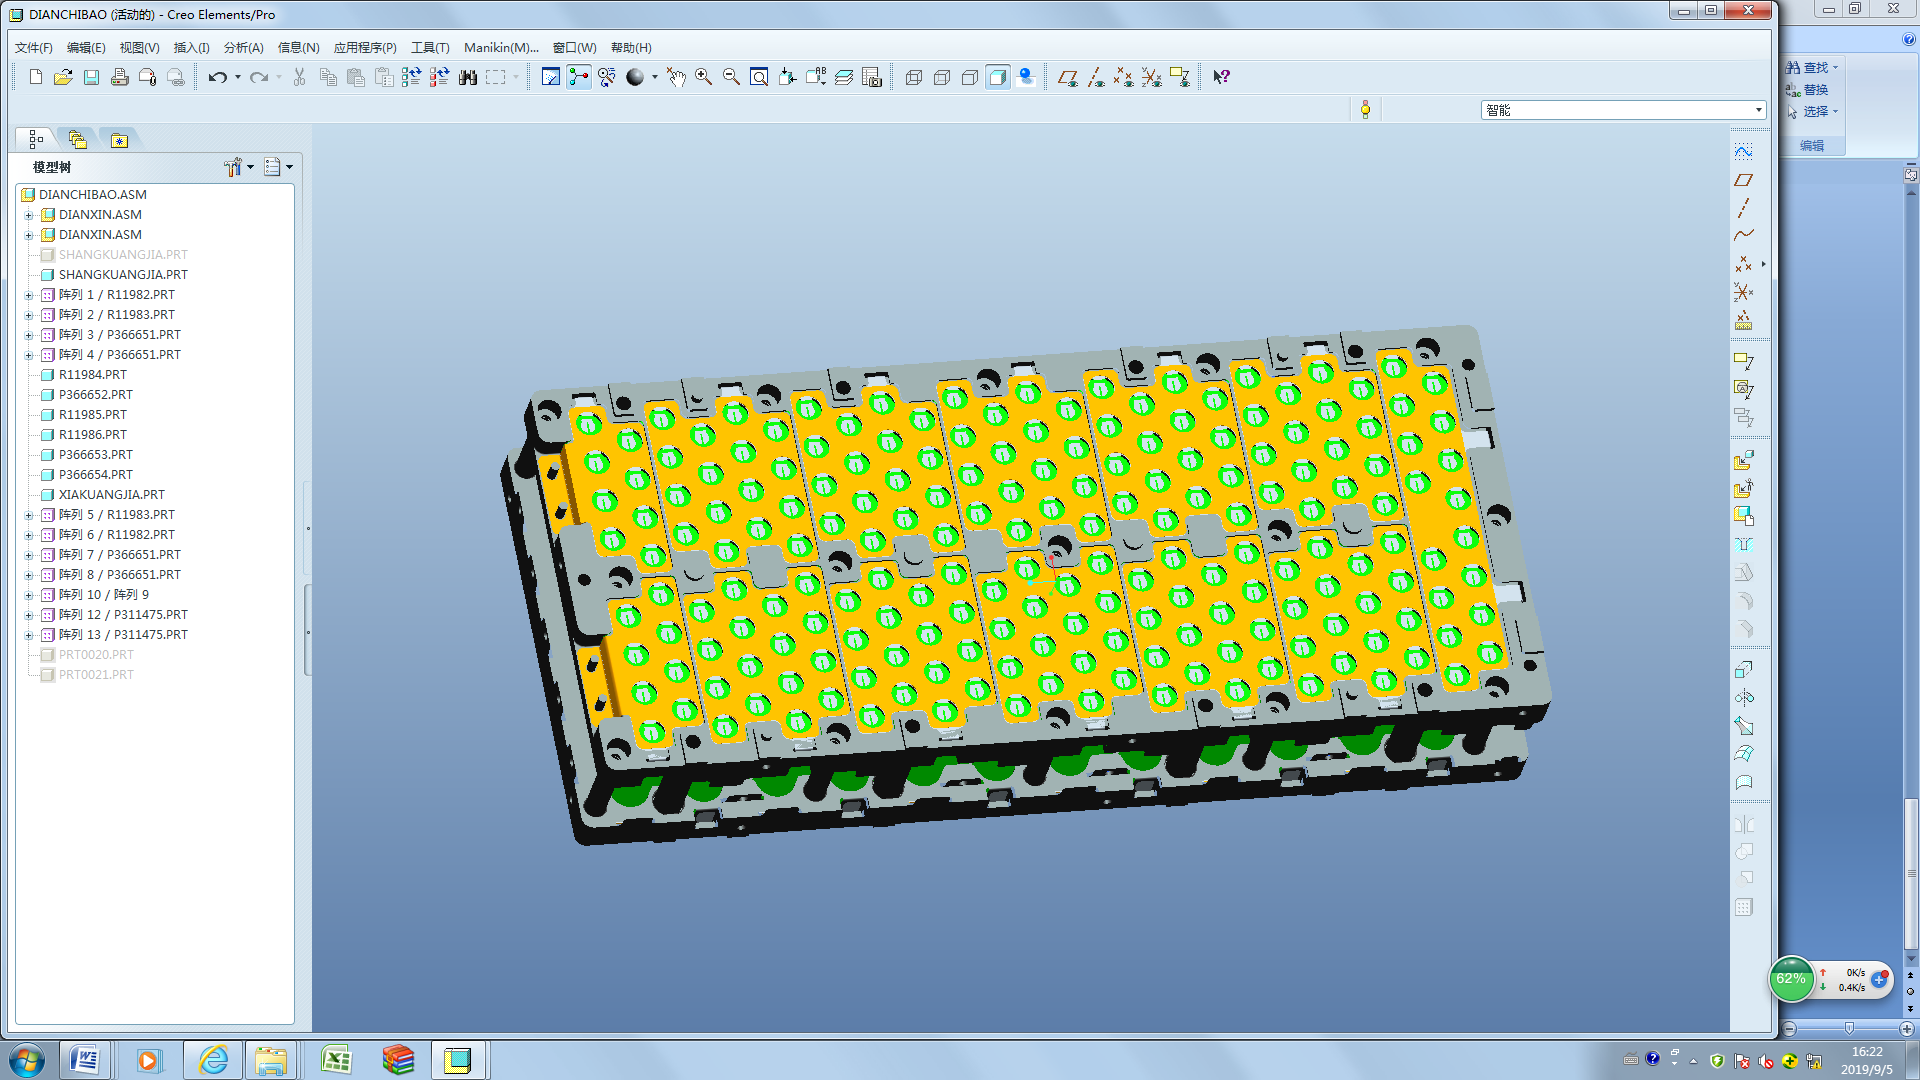Select XIAKUANGJIA.PRT in model tree
The image size is (1920, 1080).
111,495
